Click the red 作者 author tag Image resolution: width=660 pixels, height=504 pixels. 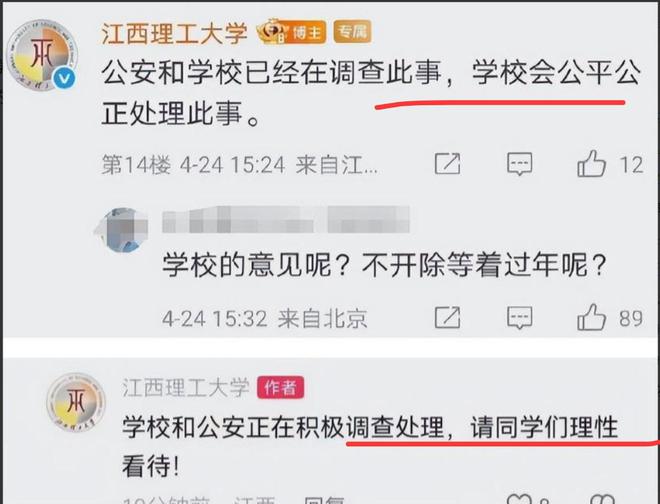tap(280, 387)
